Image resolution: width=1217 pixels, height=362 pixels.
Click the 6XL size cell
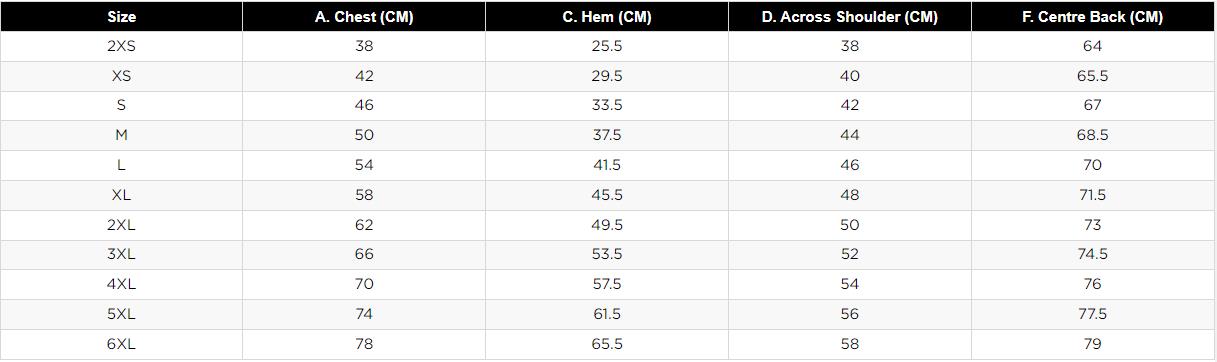[121, 344]
